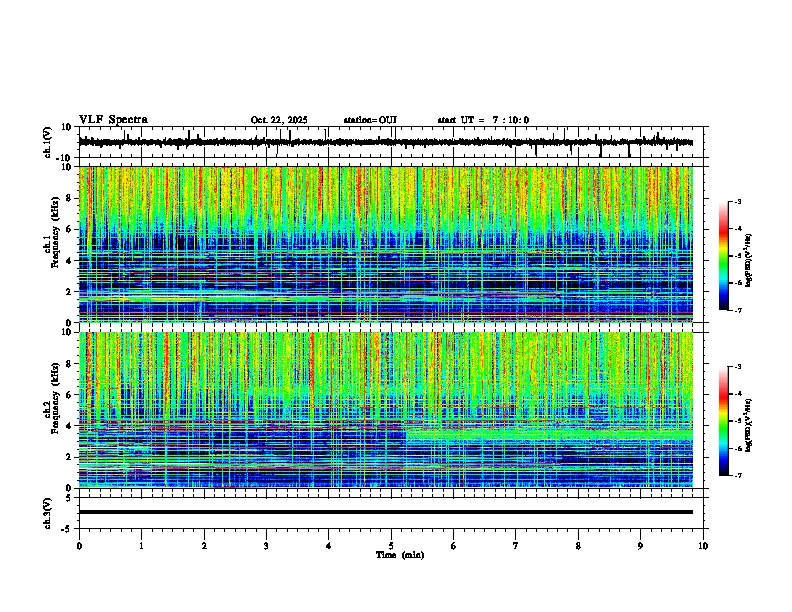
Task: Click time axis tick label "5"
Action: tap(391, 546)
